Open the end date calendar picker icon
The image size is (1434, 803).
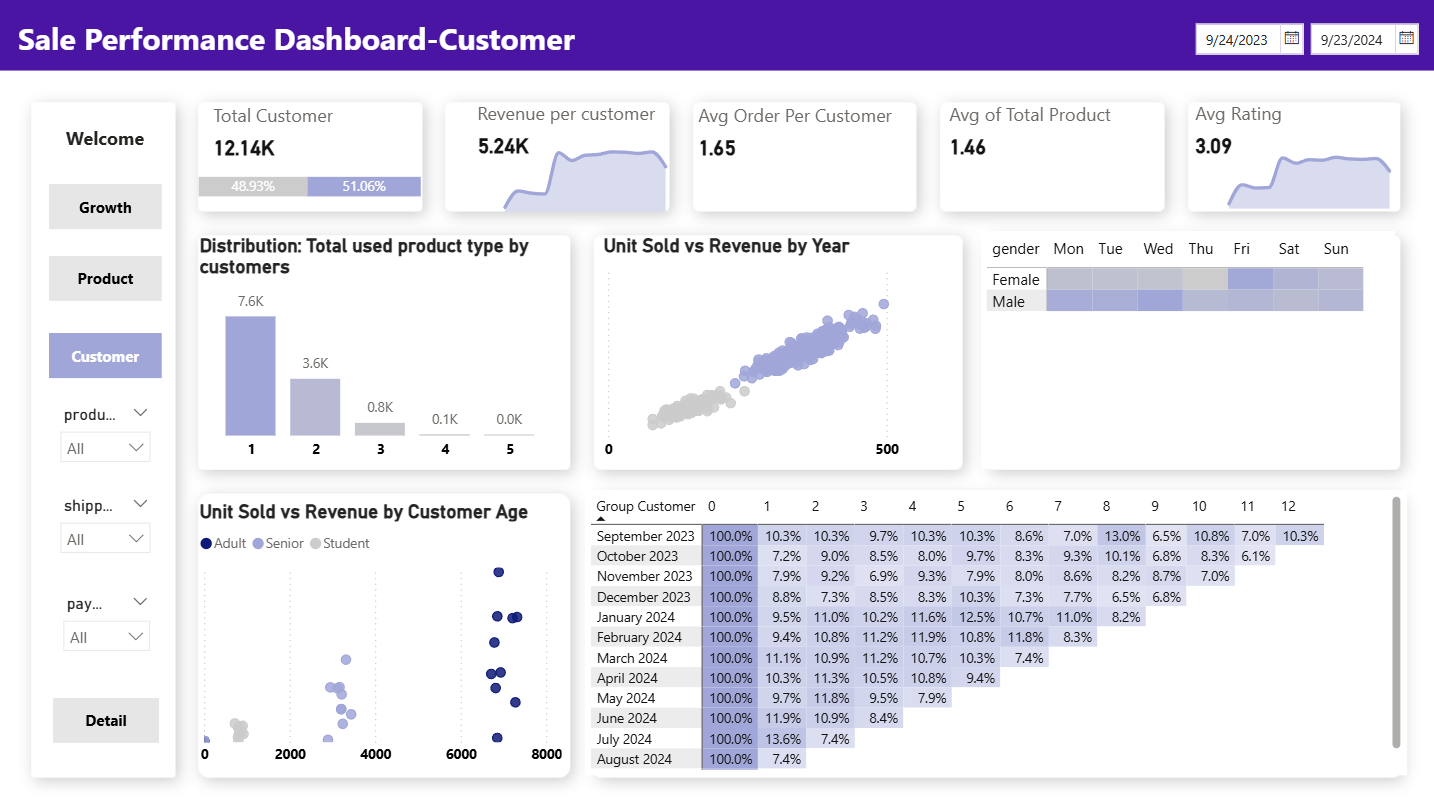click(x=1406, y=39)
